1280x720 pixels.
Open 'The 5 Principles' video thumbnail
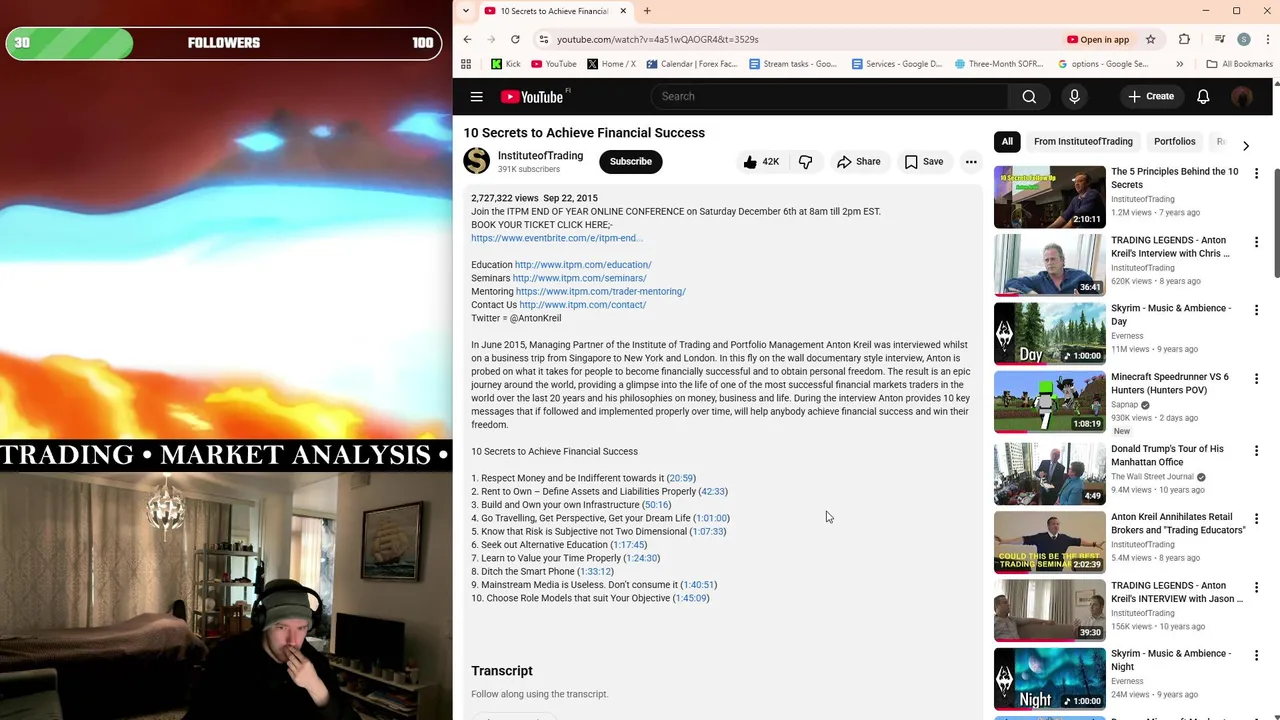pos(1049,197)
